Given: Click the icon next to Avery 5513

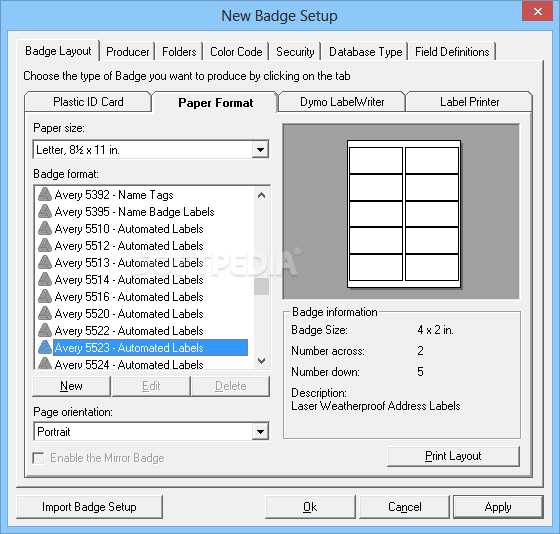Looking at the screenshot, I should pyautogui.click(x=45, y=263).
